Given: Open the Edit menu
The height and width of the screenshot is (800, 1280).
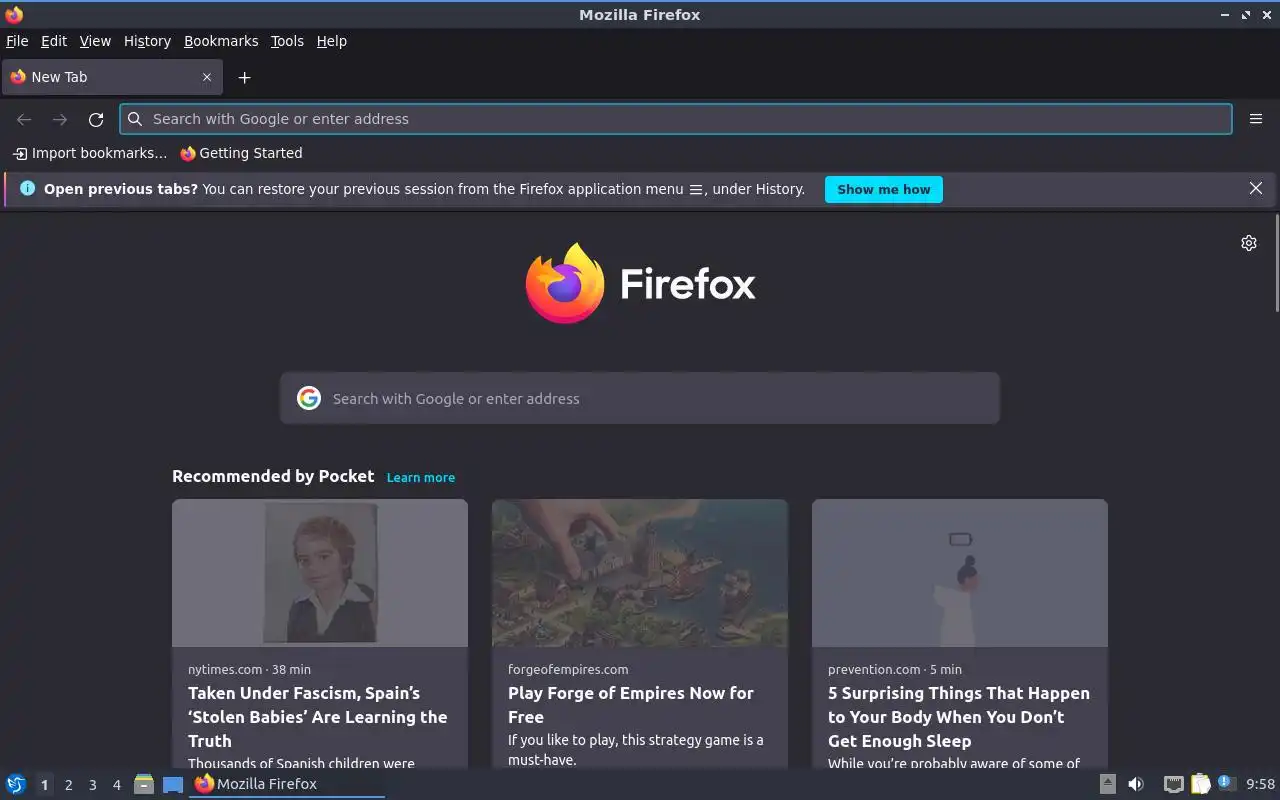Looking at the screenshot, I should [x=54, y=41].
